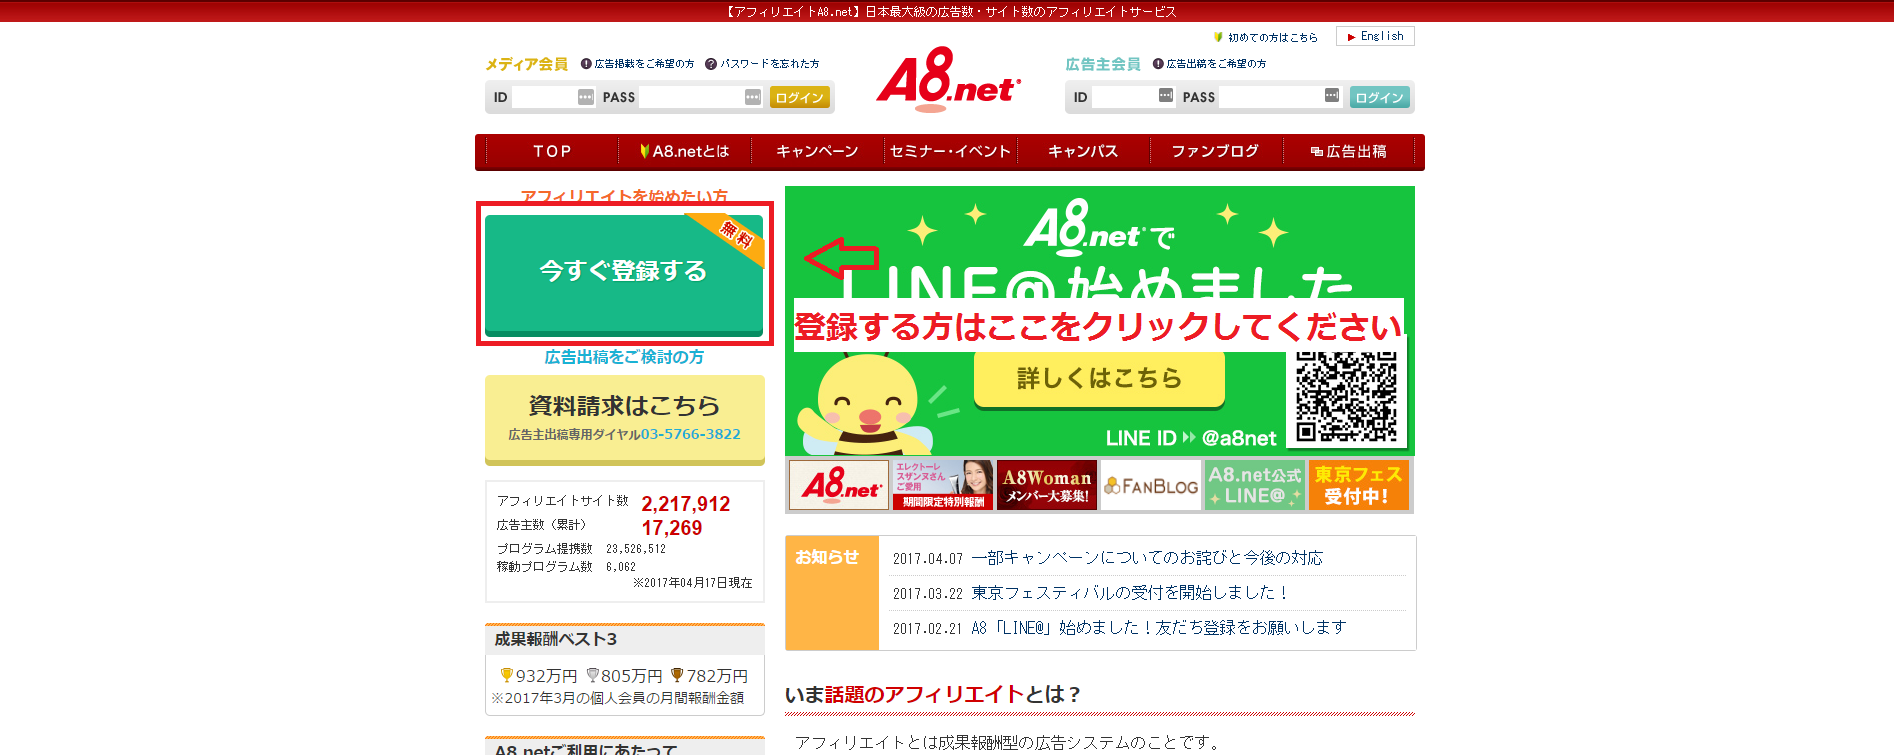Click the LINE ID @a8net text
Screen dimensions: 1894x755
click(1191, 438)
